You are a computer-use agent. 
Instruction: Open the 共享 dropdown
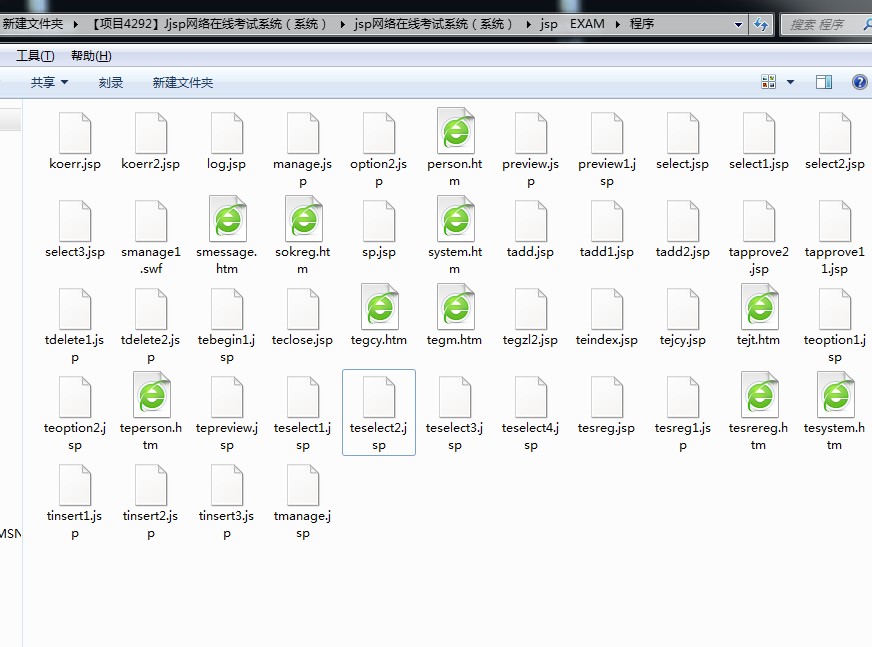[x=49, y=82]
